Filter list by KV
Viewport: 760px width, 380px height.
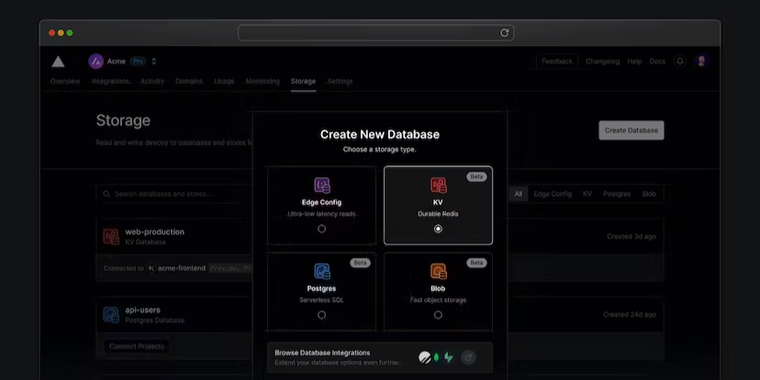pyautogui.click(x=587, y=194)
